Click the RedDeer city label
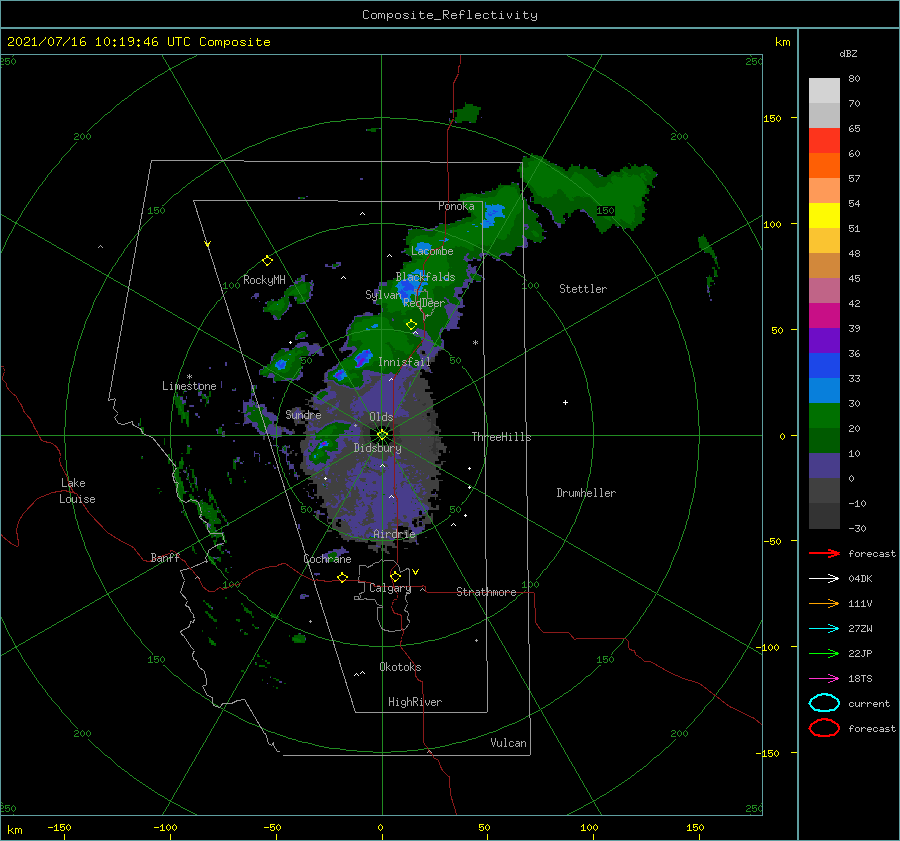Viewport: 900px width, 841px height. [x=424, y=303]
